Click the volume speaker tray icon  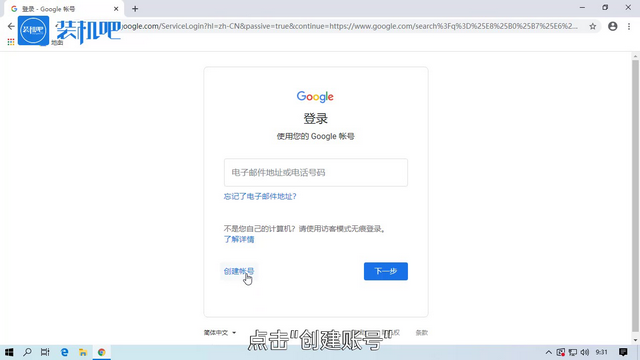pos(585,352)
